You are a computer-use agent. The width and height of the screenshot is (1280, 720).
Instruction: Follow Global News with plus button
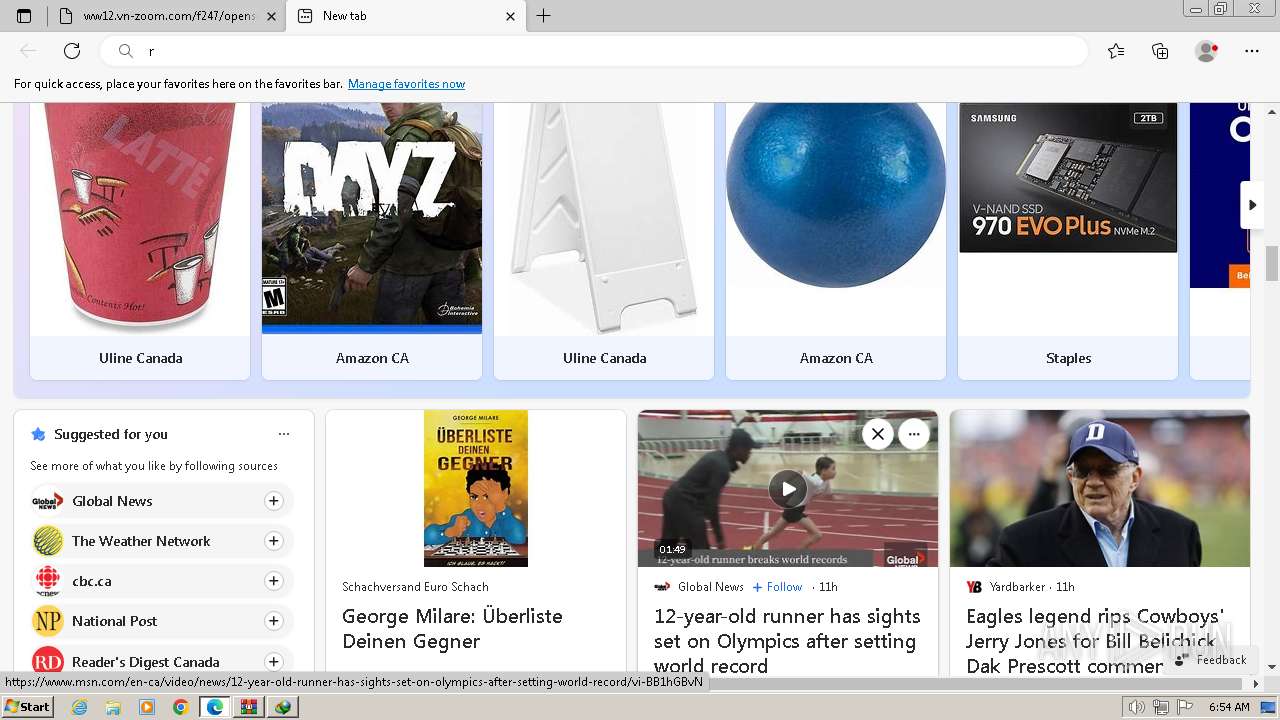pyautogui.click(x=273, y=501)
